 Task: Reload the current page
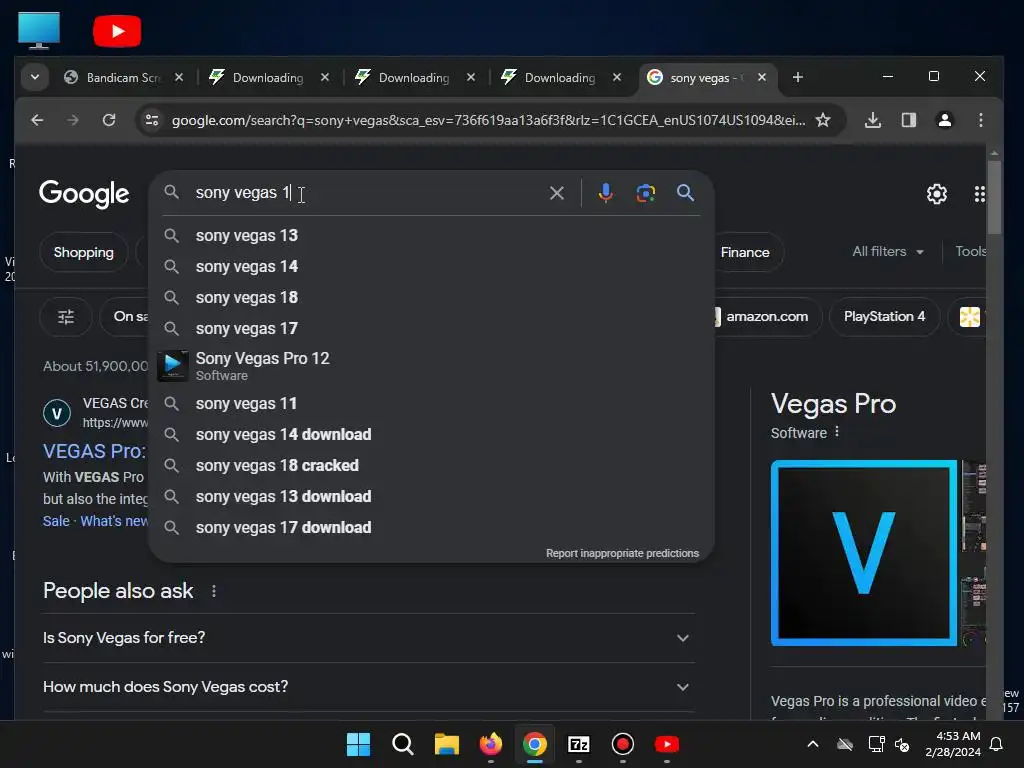(109, 120)
